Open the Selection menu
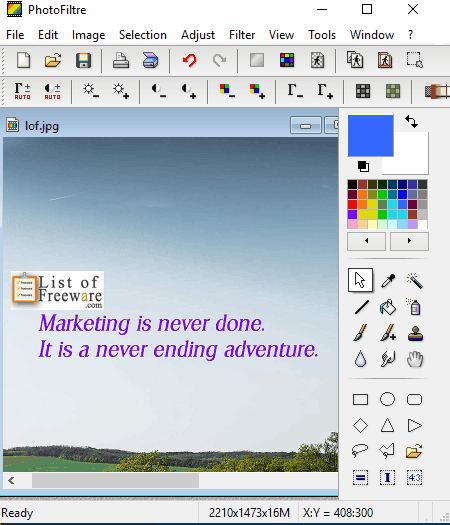Viewport: 450px width, 525px height. 143,35
